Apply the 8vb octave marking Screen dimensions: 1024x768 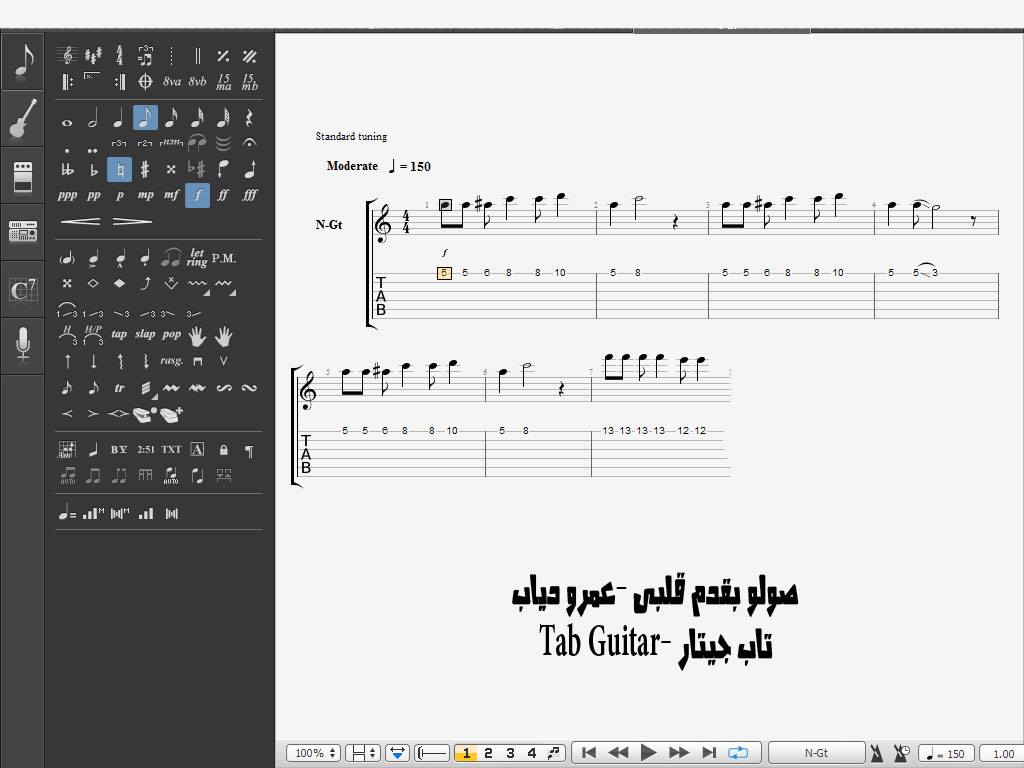[x=197, y=82]
